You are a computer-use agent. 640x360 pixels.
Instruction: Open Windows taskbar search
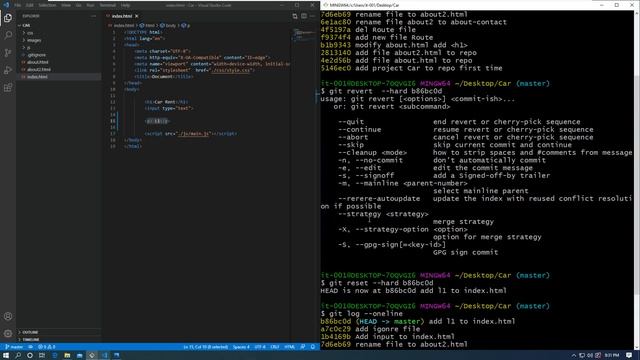tap(18, 356)
